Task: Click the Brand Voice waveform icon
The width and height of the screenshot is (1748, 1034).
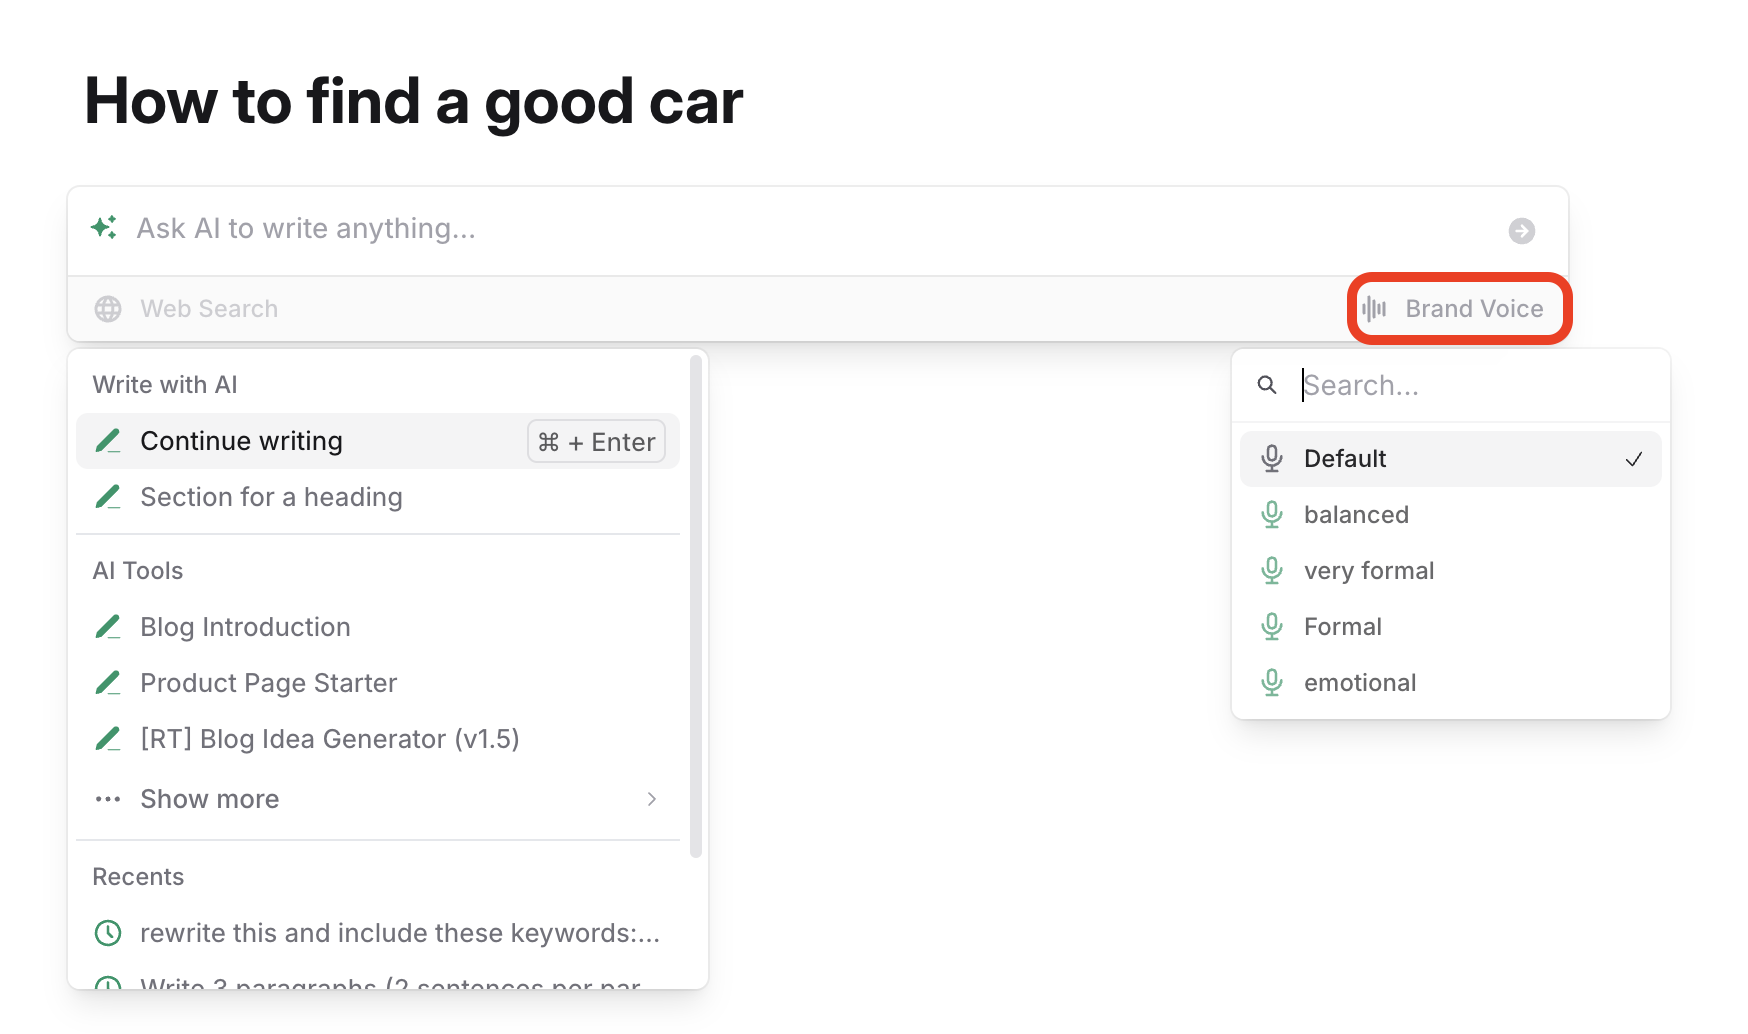Action: click(1374, 309)
